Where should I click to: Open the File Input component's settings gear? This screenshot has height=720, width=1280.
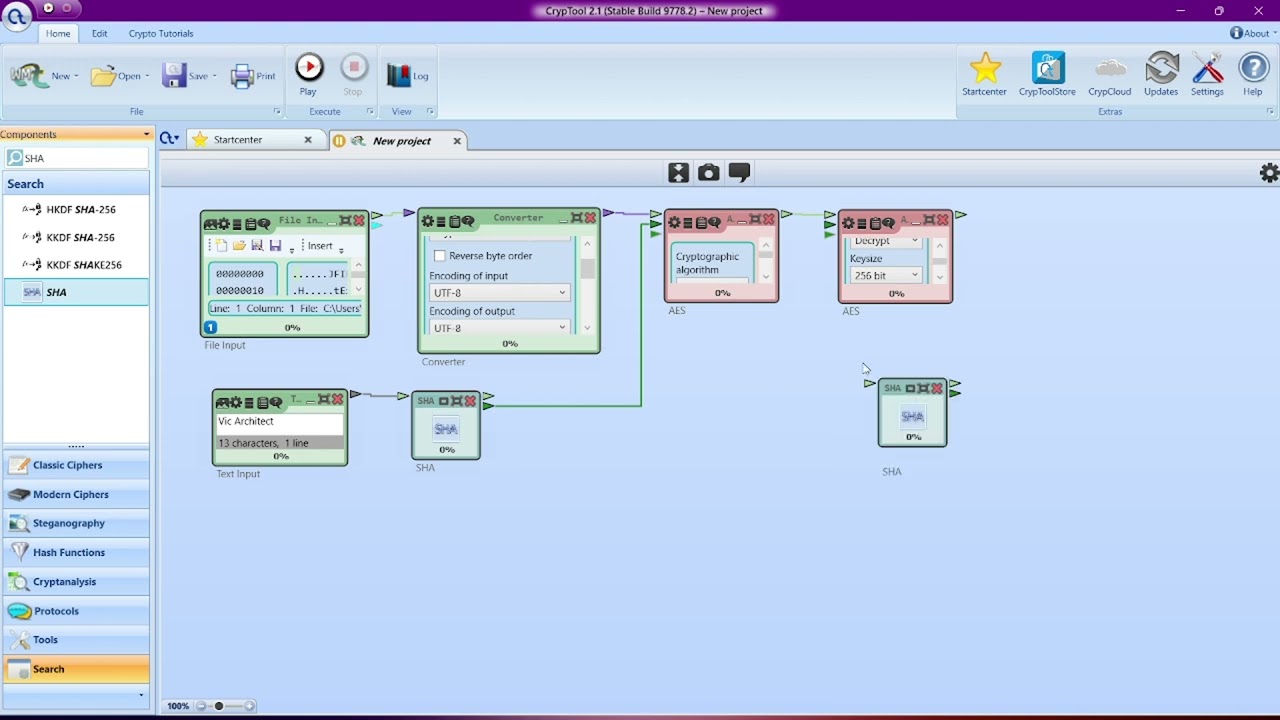click(x=223, y=224)
